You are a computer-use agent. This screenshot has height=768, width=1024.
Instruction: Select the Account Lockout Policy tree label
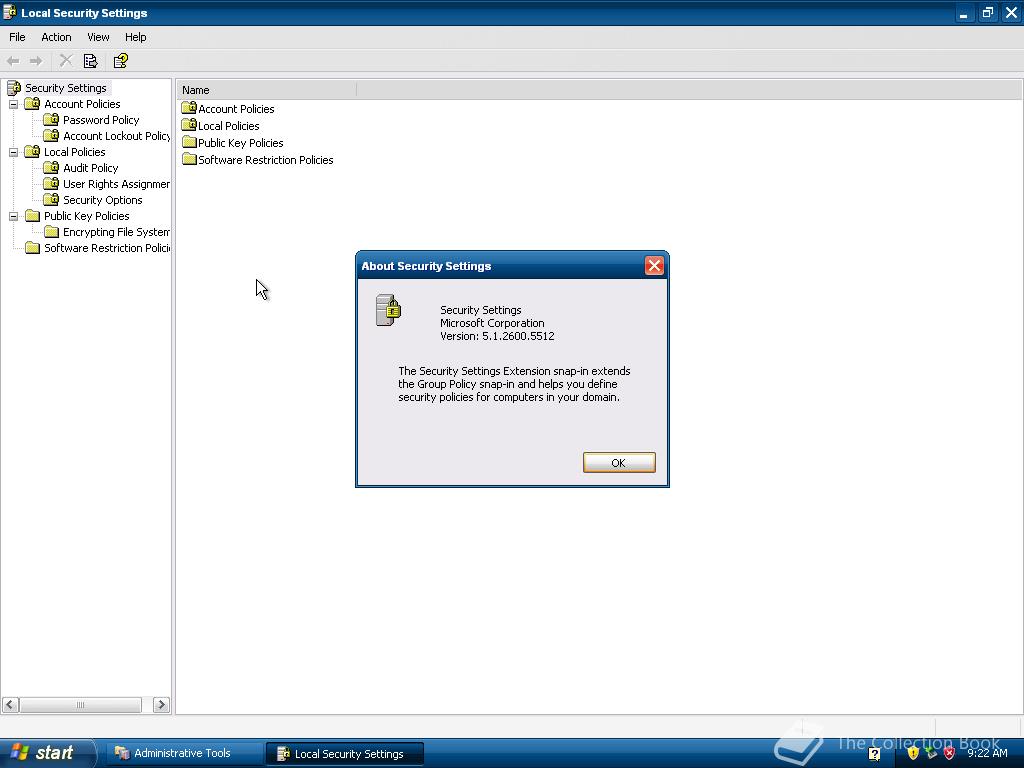pyautogui.click(x=116, y=136)
